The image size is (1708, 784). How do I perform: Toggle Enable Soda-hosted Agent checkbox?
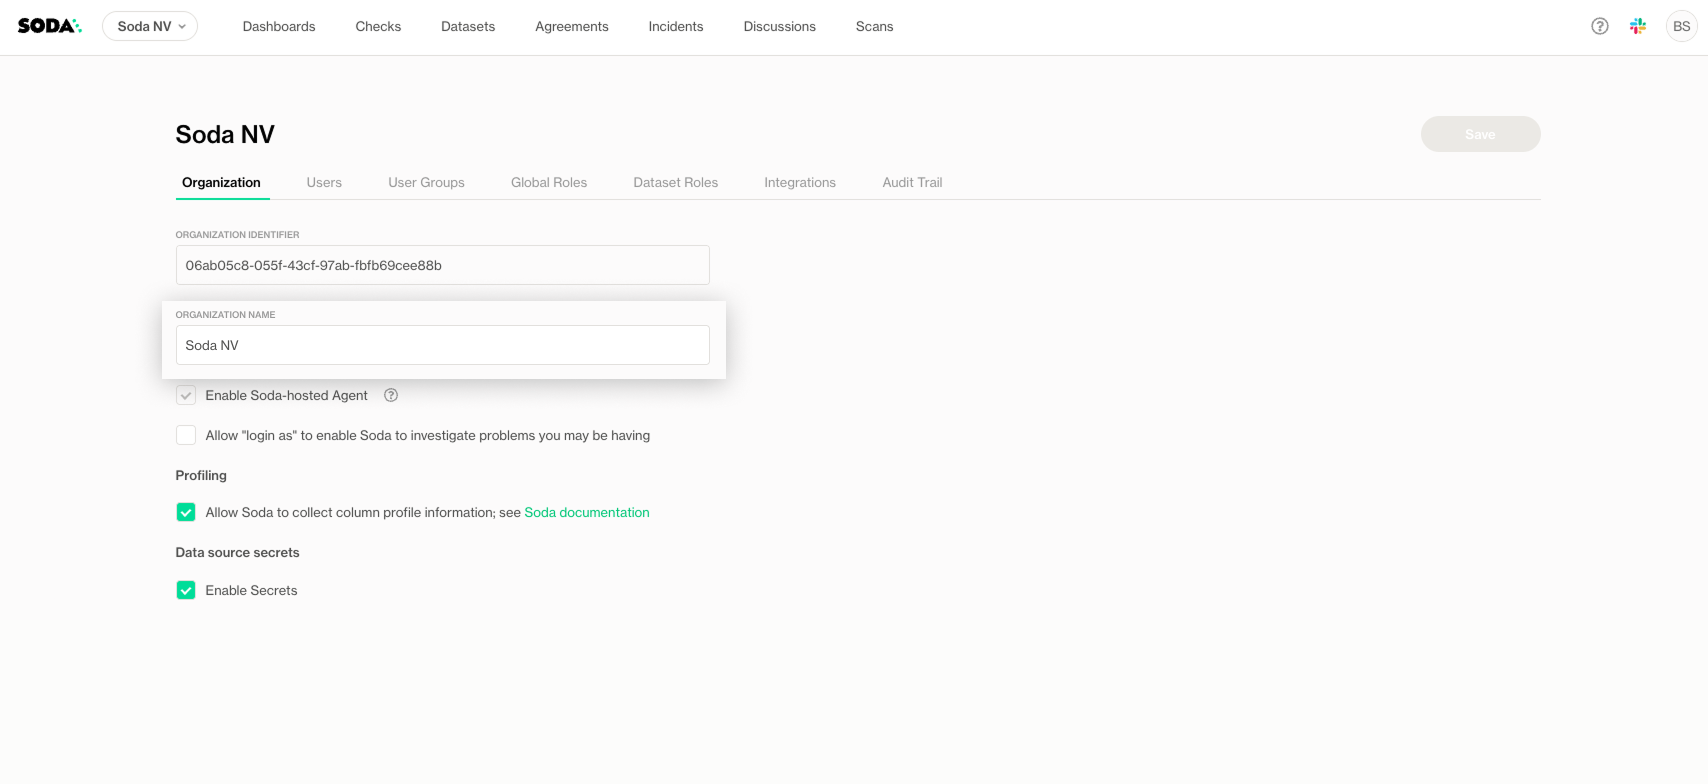pyautogui.click(x=186, y=395)
